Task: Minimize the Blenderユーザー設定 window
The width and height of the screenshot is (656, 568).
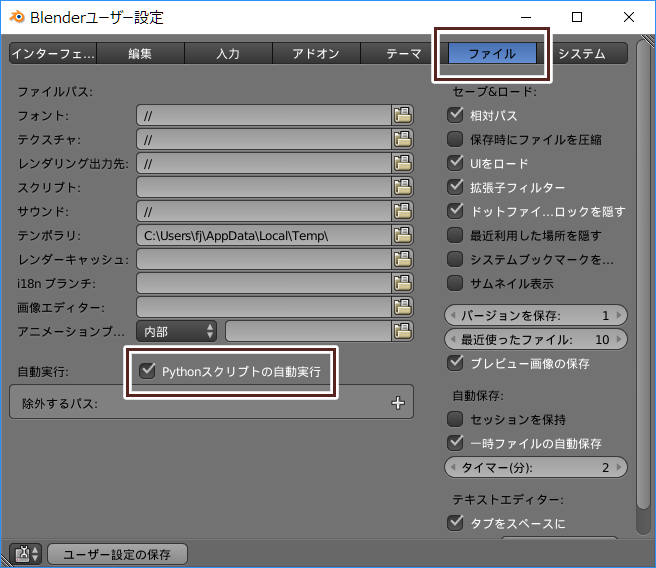Action: click(526, 17)
